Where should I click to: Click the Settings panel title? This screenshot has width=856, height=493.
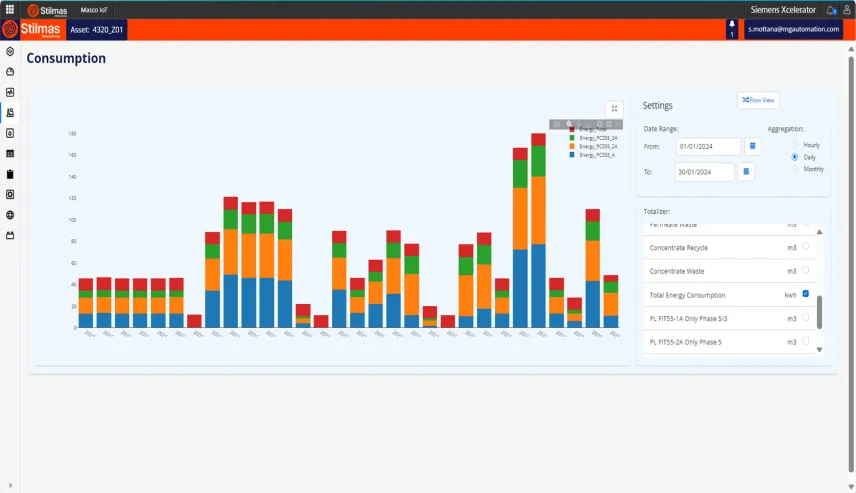coord(657,105)
